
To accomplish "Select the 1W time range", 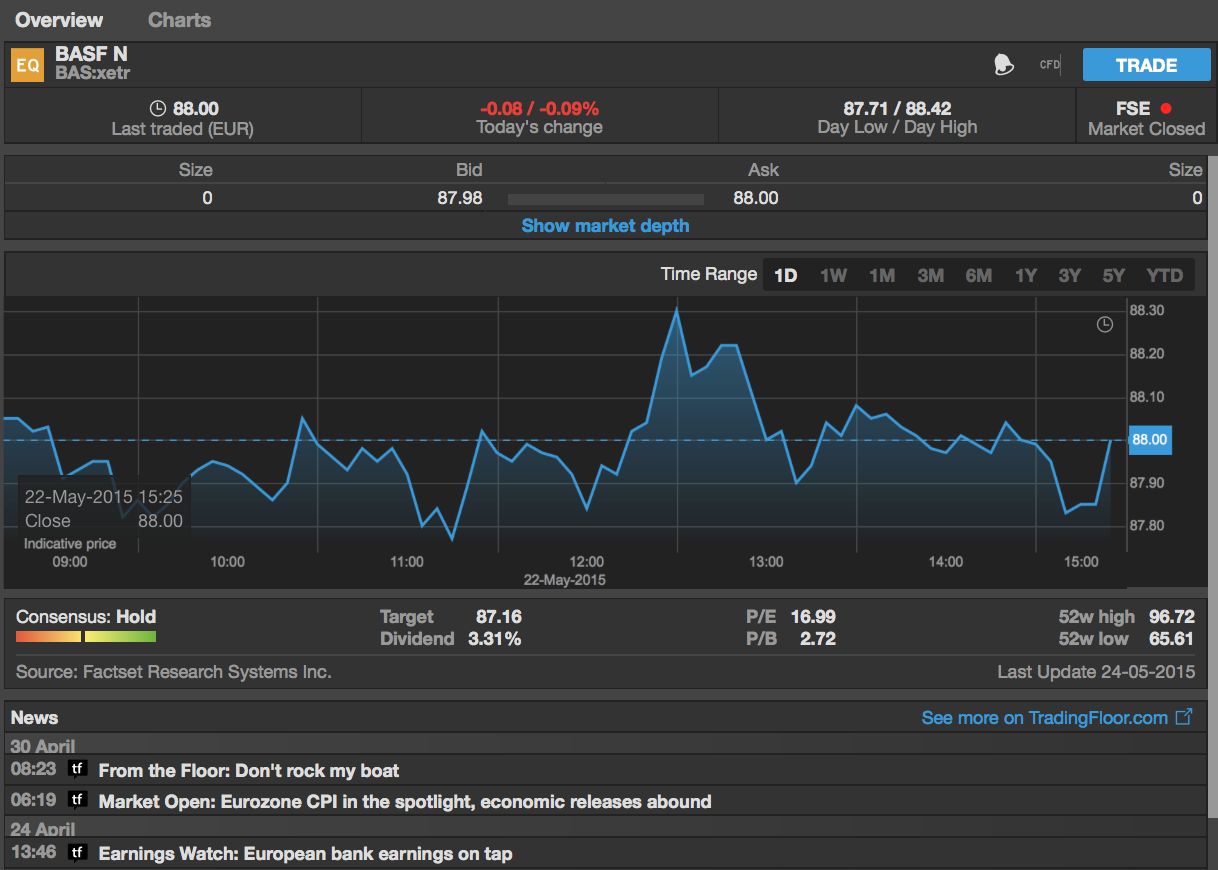I will [833, 275].
